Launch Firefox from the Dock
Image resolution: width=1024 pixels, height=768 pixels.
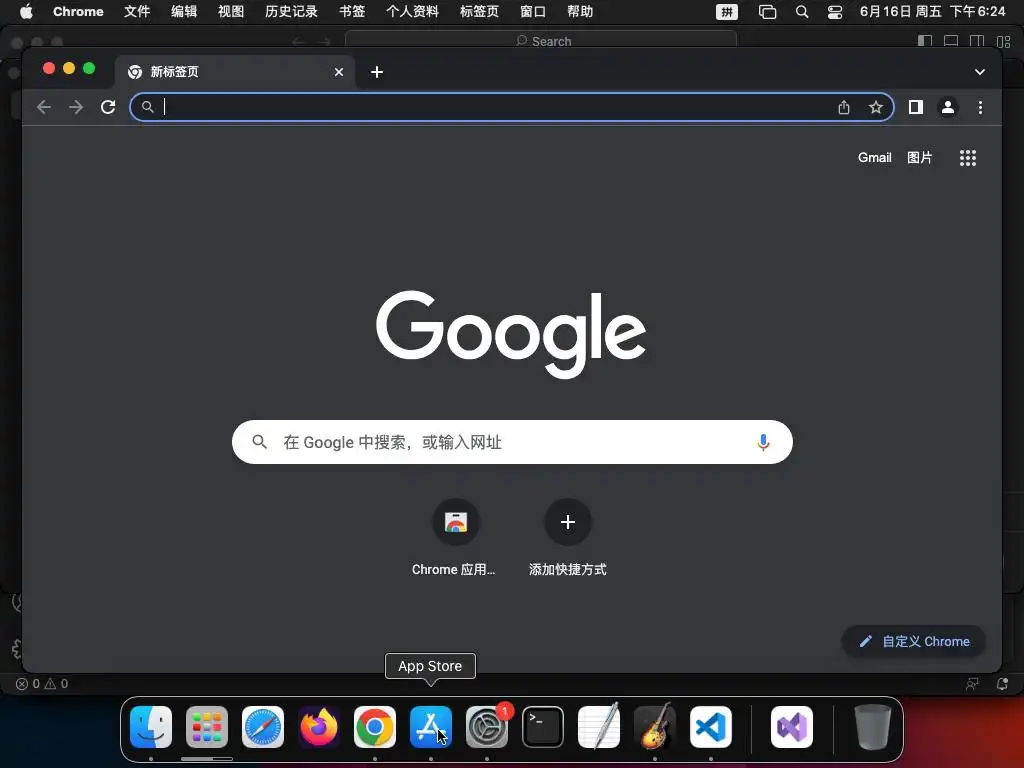pyautogui.click(x=319, y=727)
